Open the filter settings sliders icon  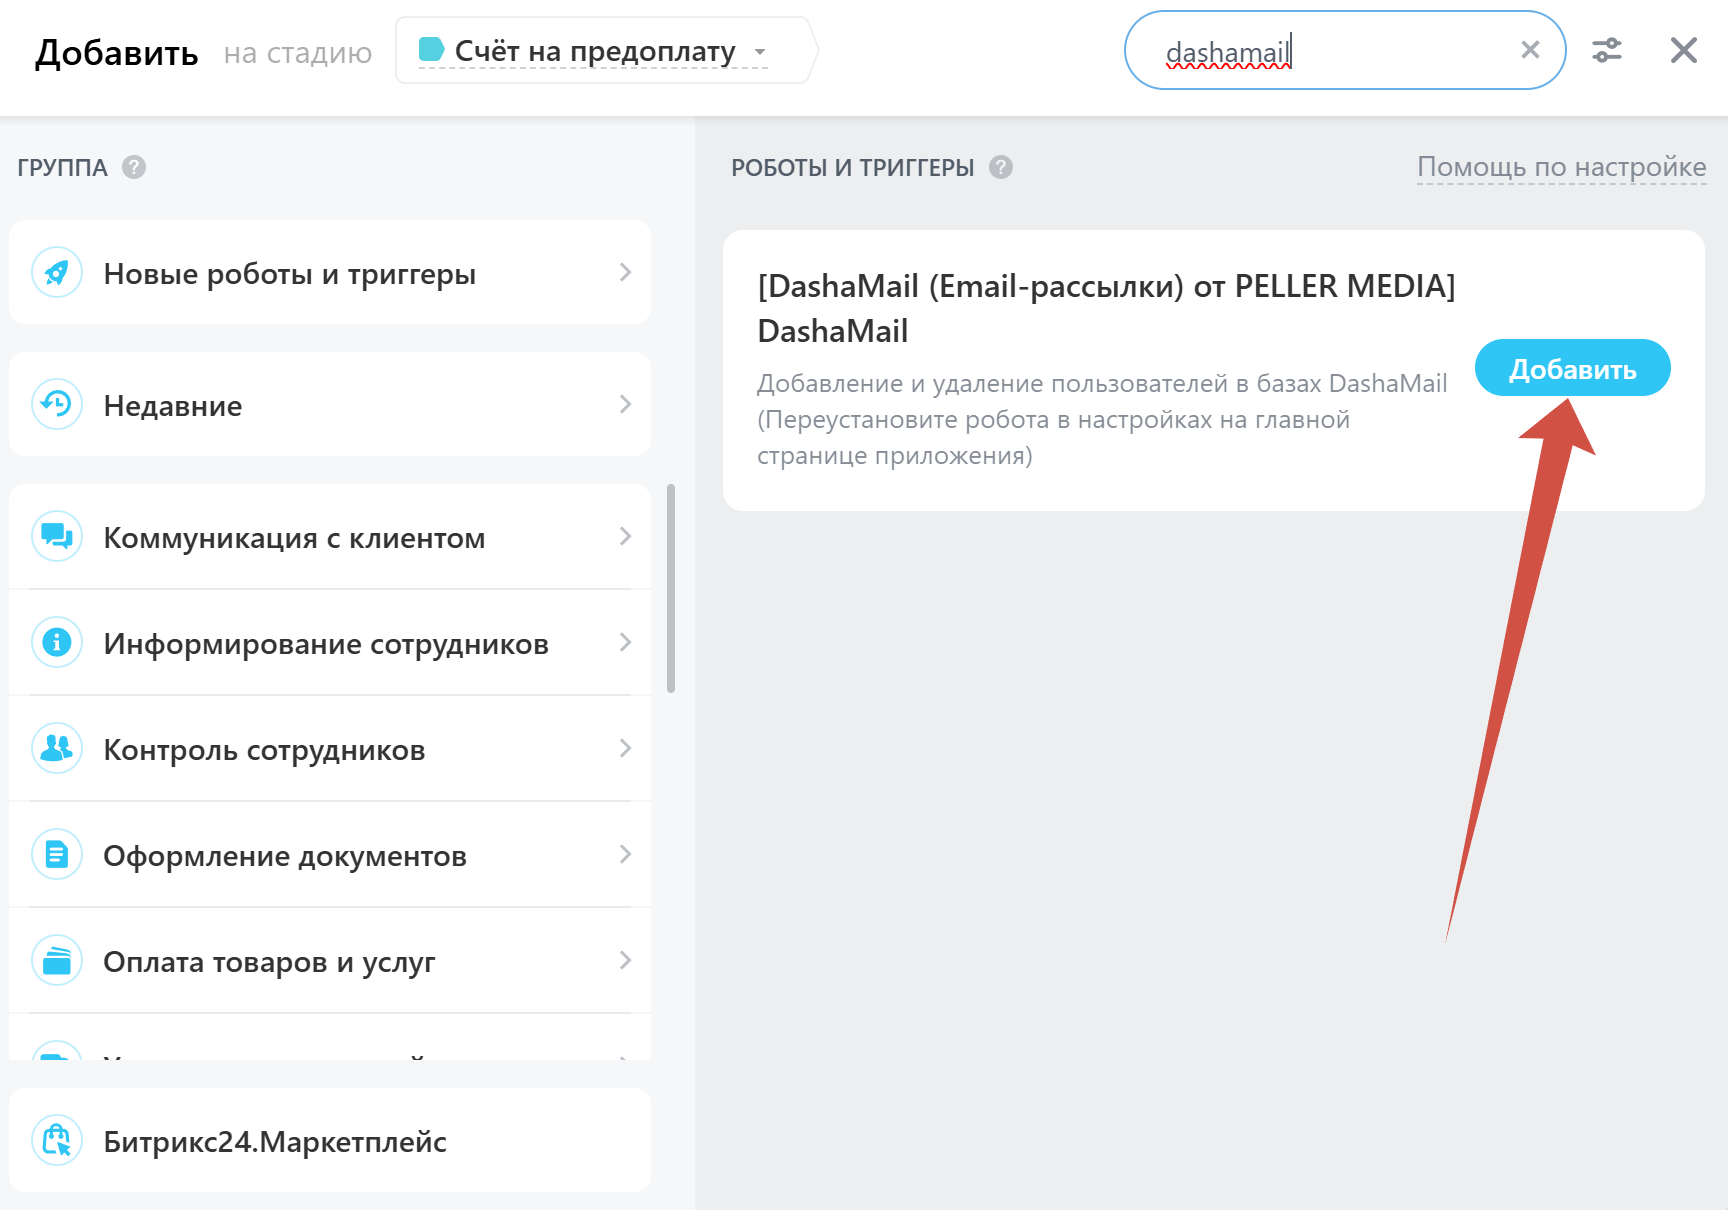coord(1607,50)
